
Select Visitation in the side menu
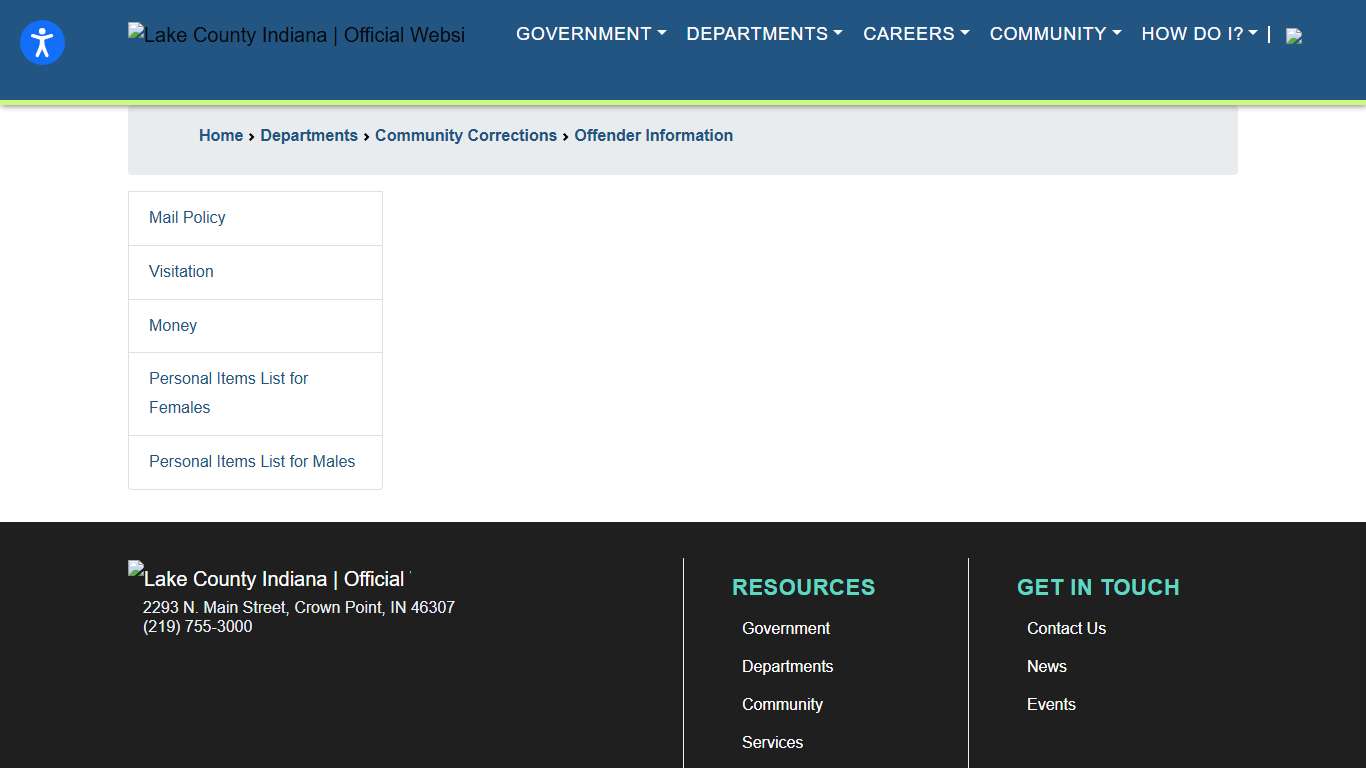click(181, 271)
